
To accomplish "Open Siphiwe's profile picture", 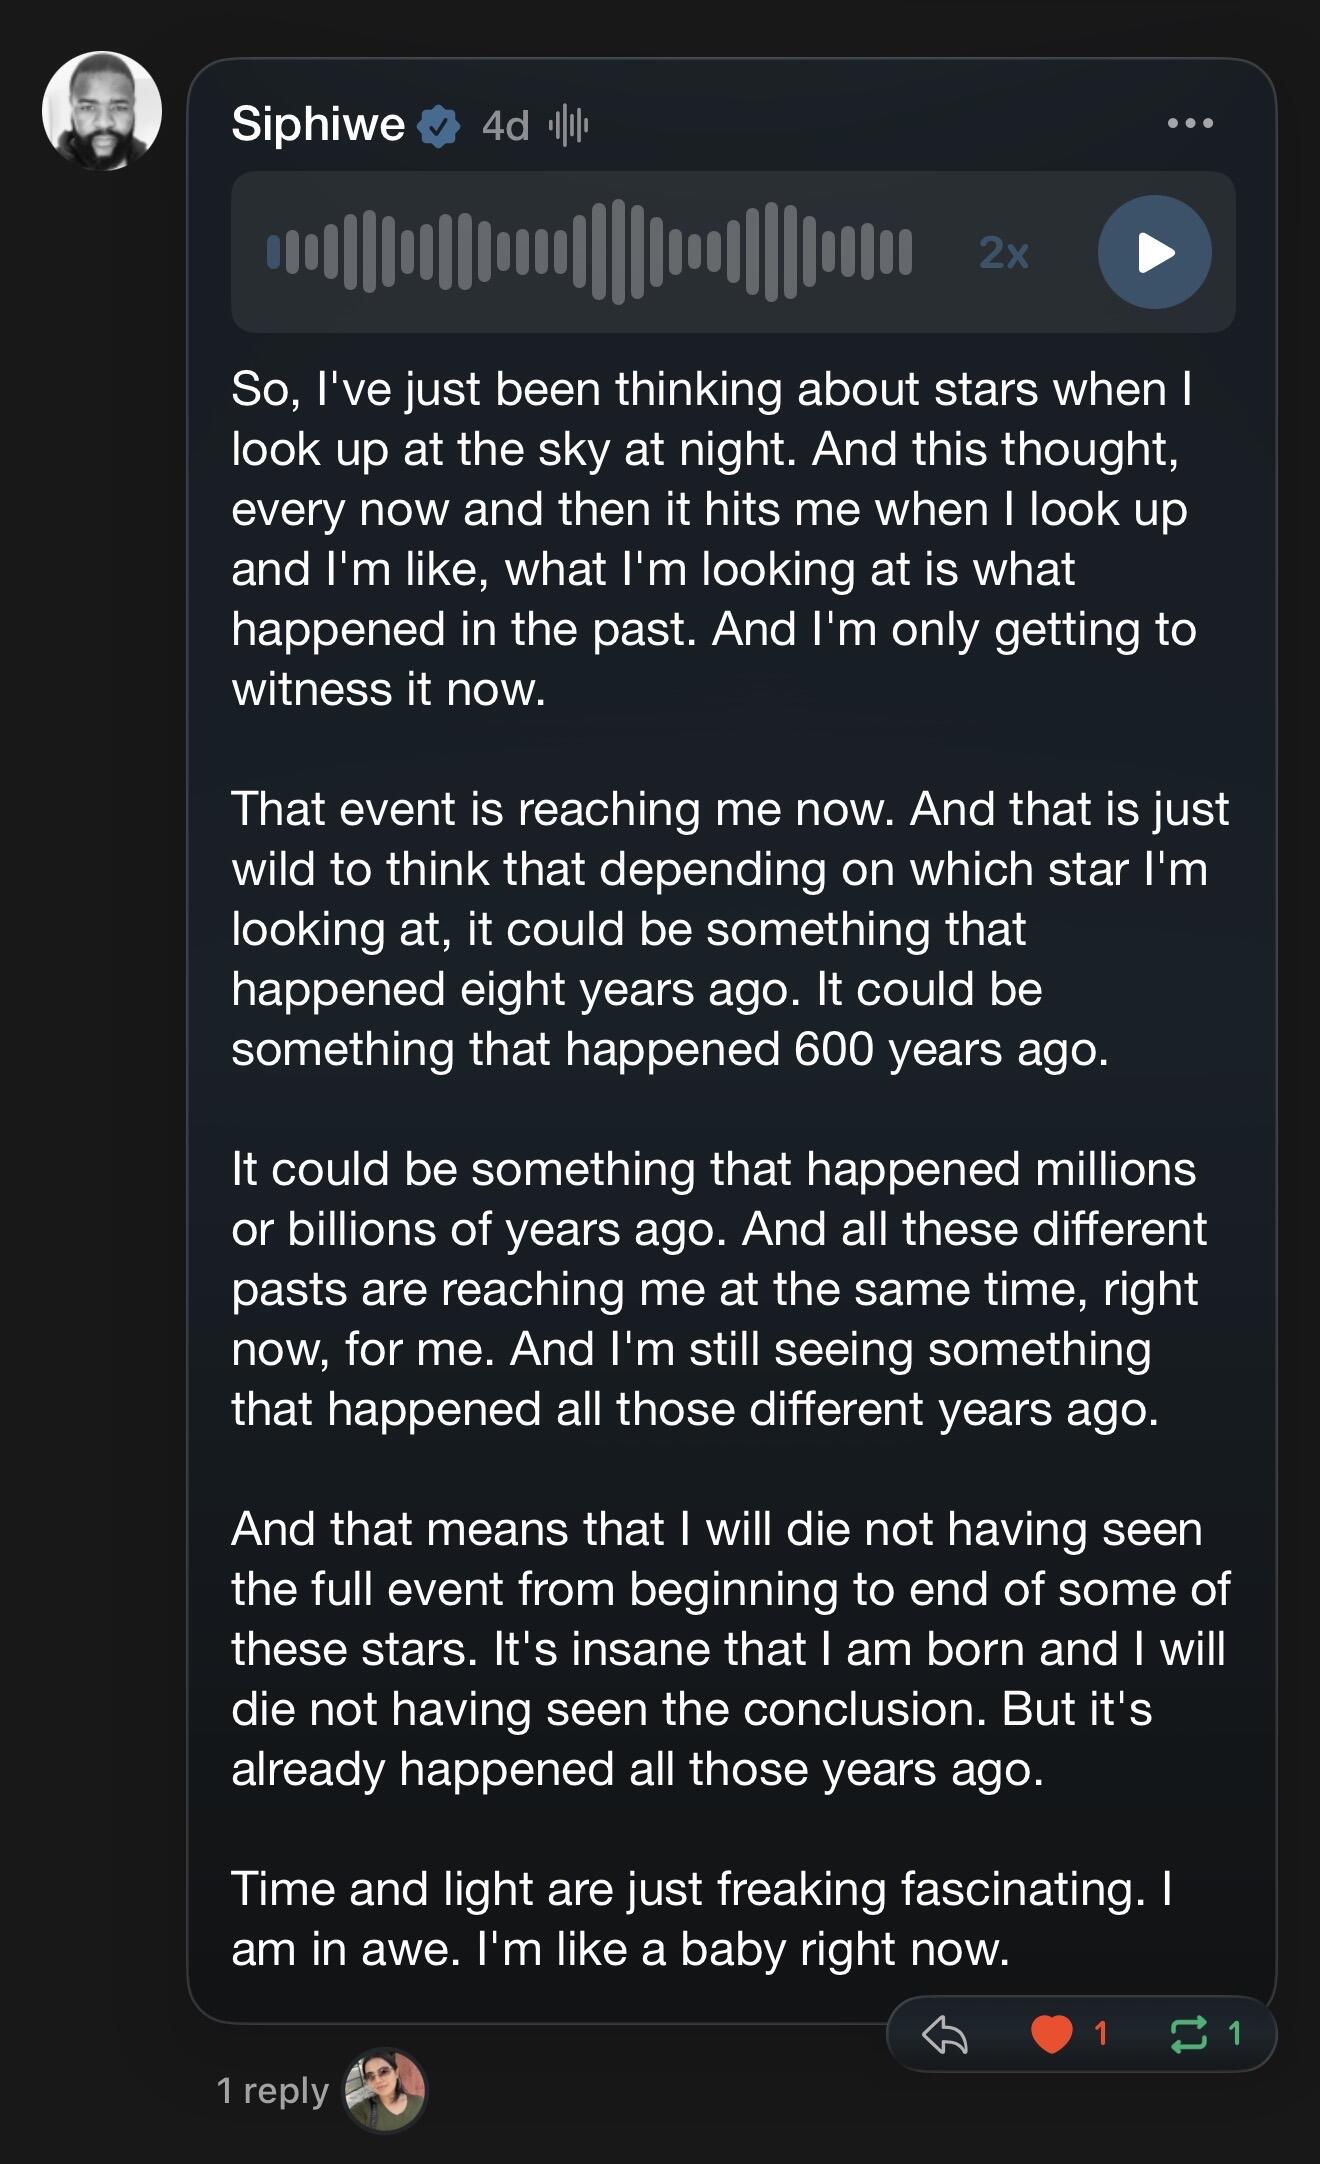I will point(102,111).
